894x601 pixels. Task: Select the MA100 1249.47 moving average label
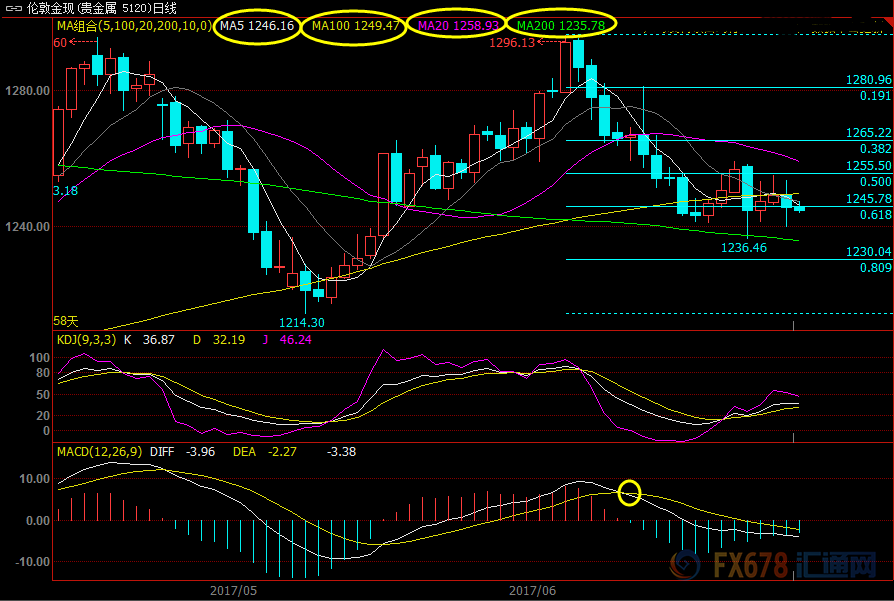[x=356, y=25]
